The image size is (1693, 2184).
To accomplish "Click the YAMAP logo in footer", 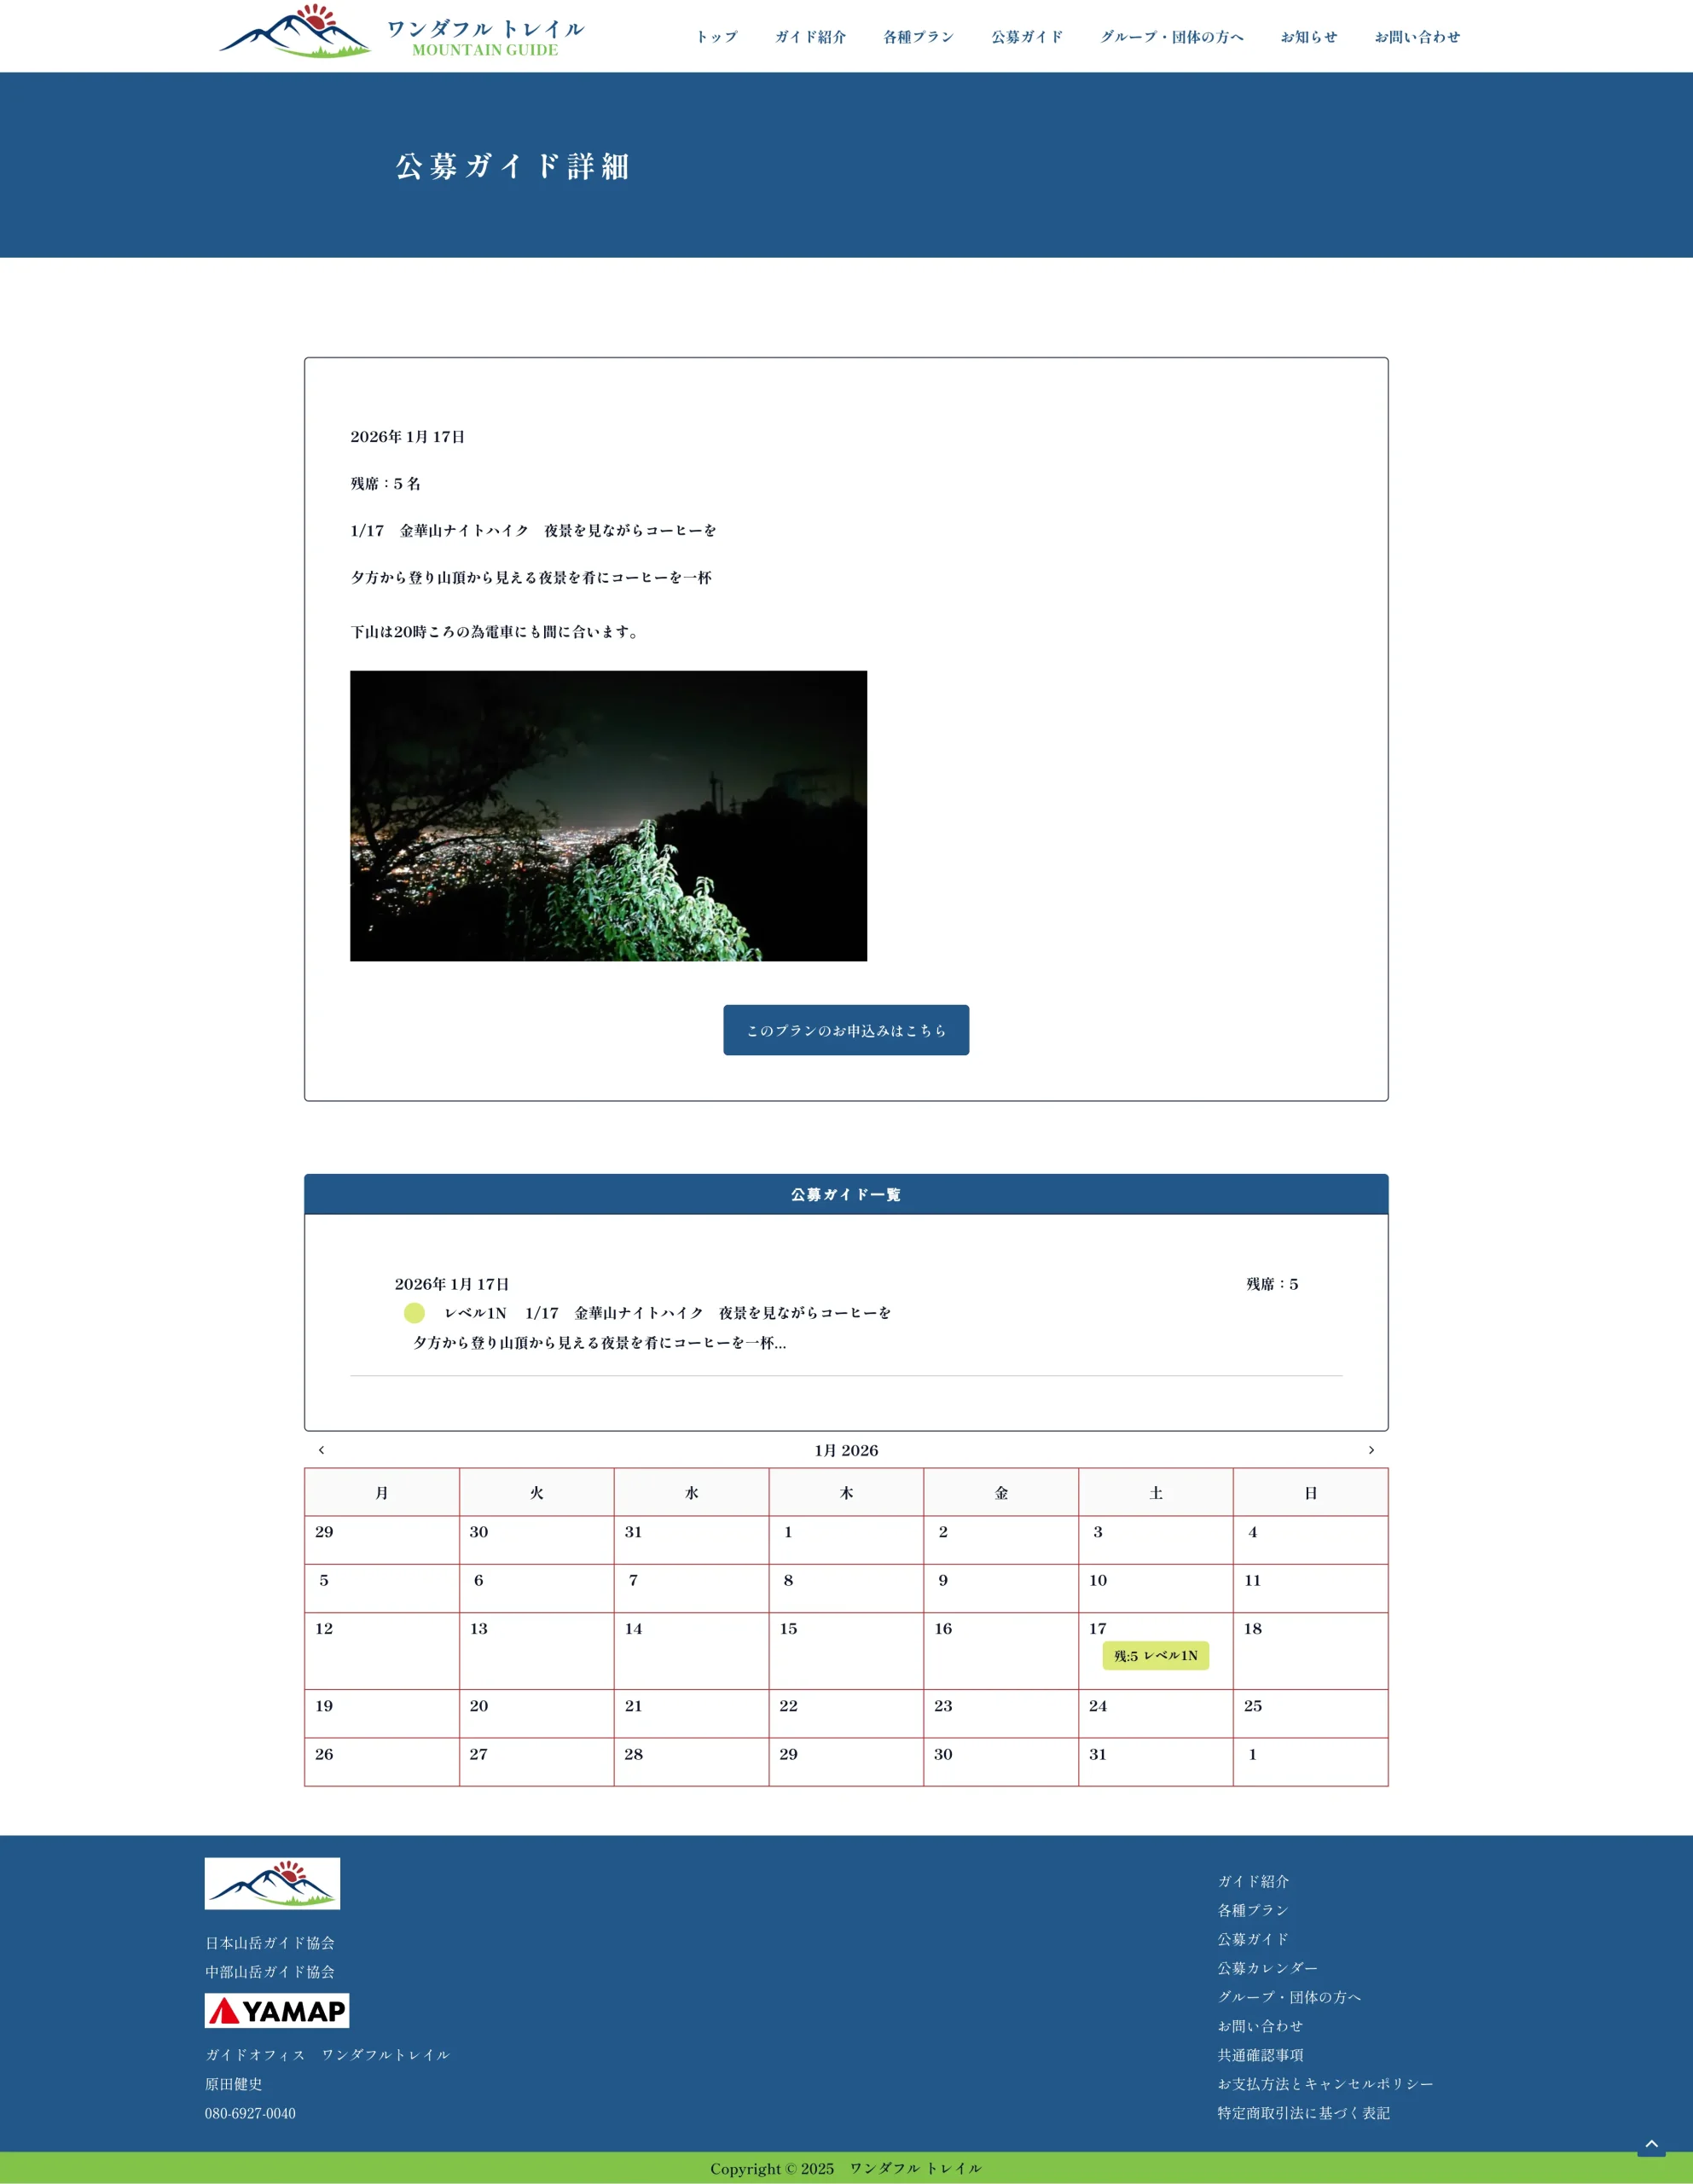I will [x=277, y=2010].
